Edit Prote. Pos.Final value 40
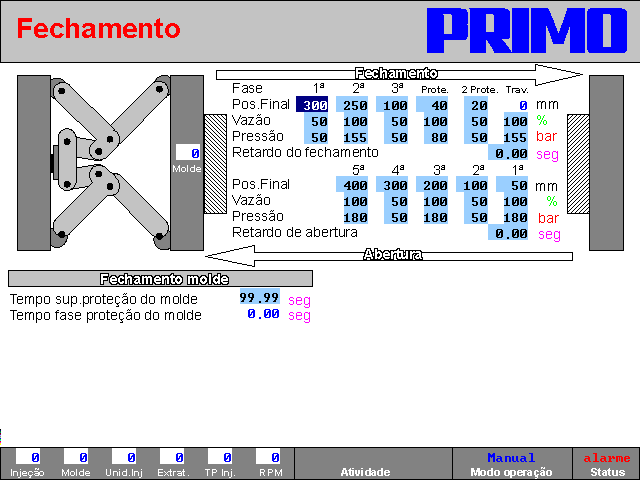Screen dimensions: 640x480 (x=432, y=104)
